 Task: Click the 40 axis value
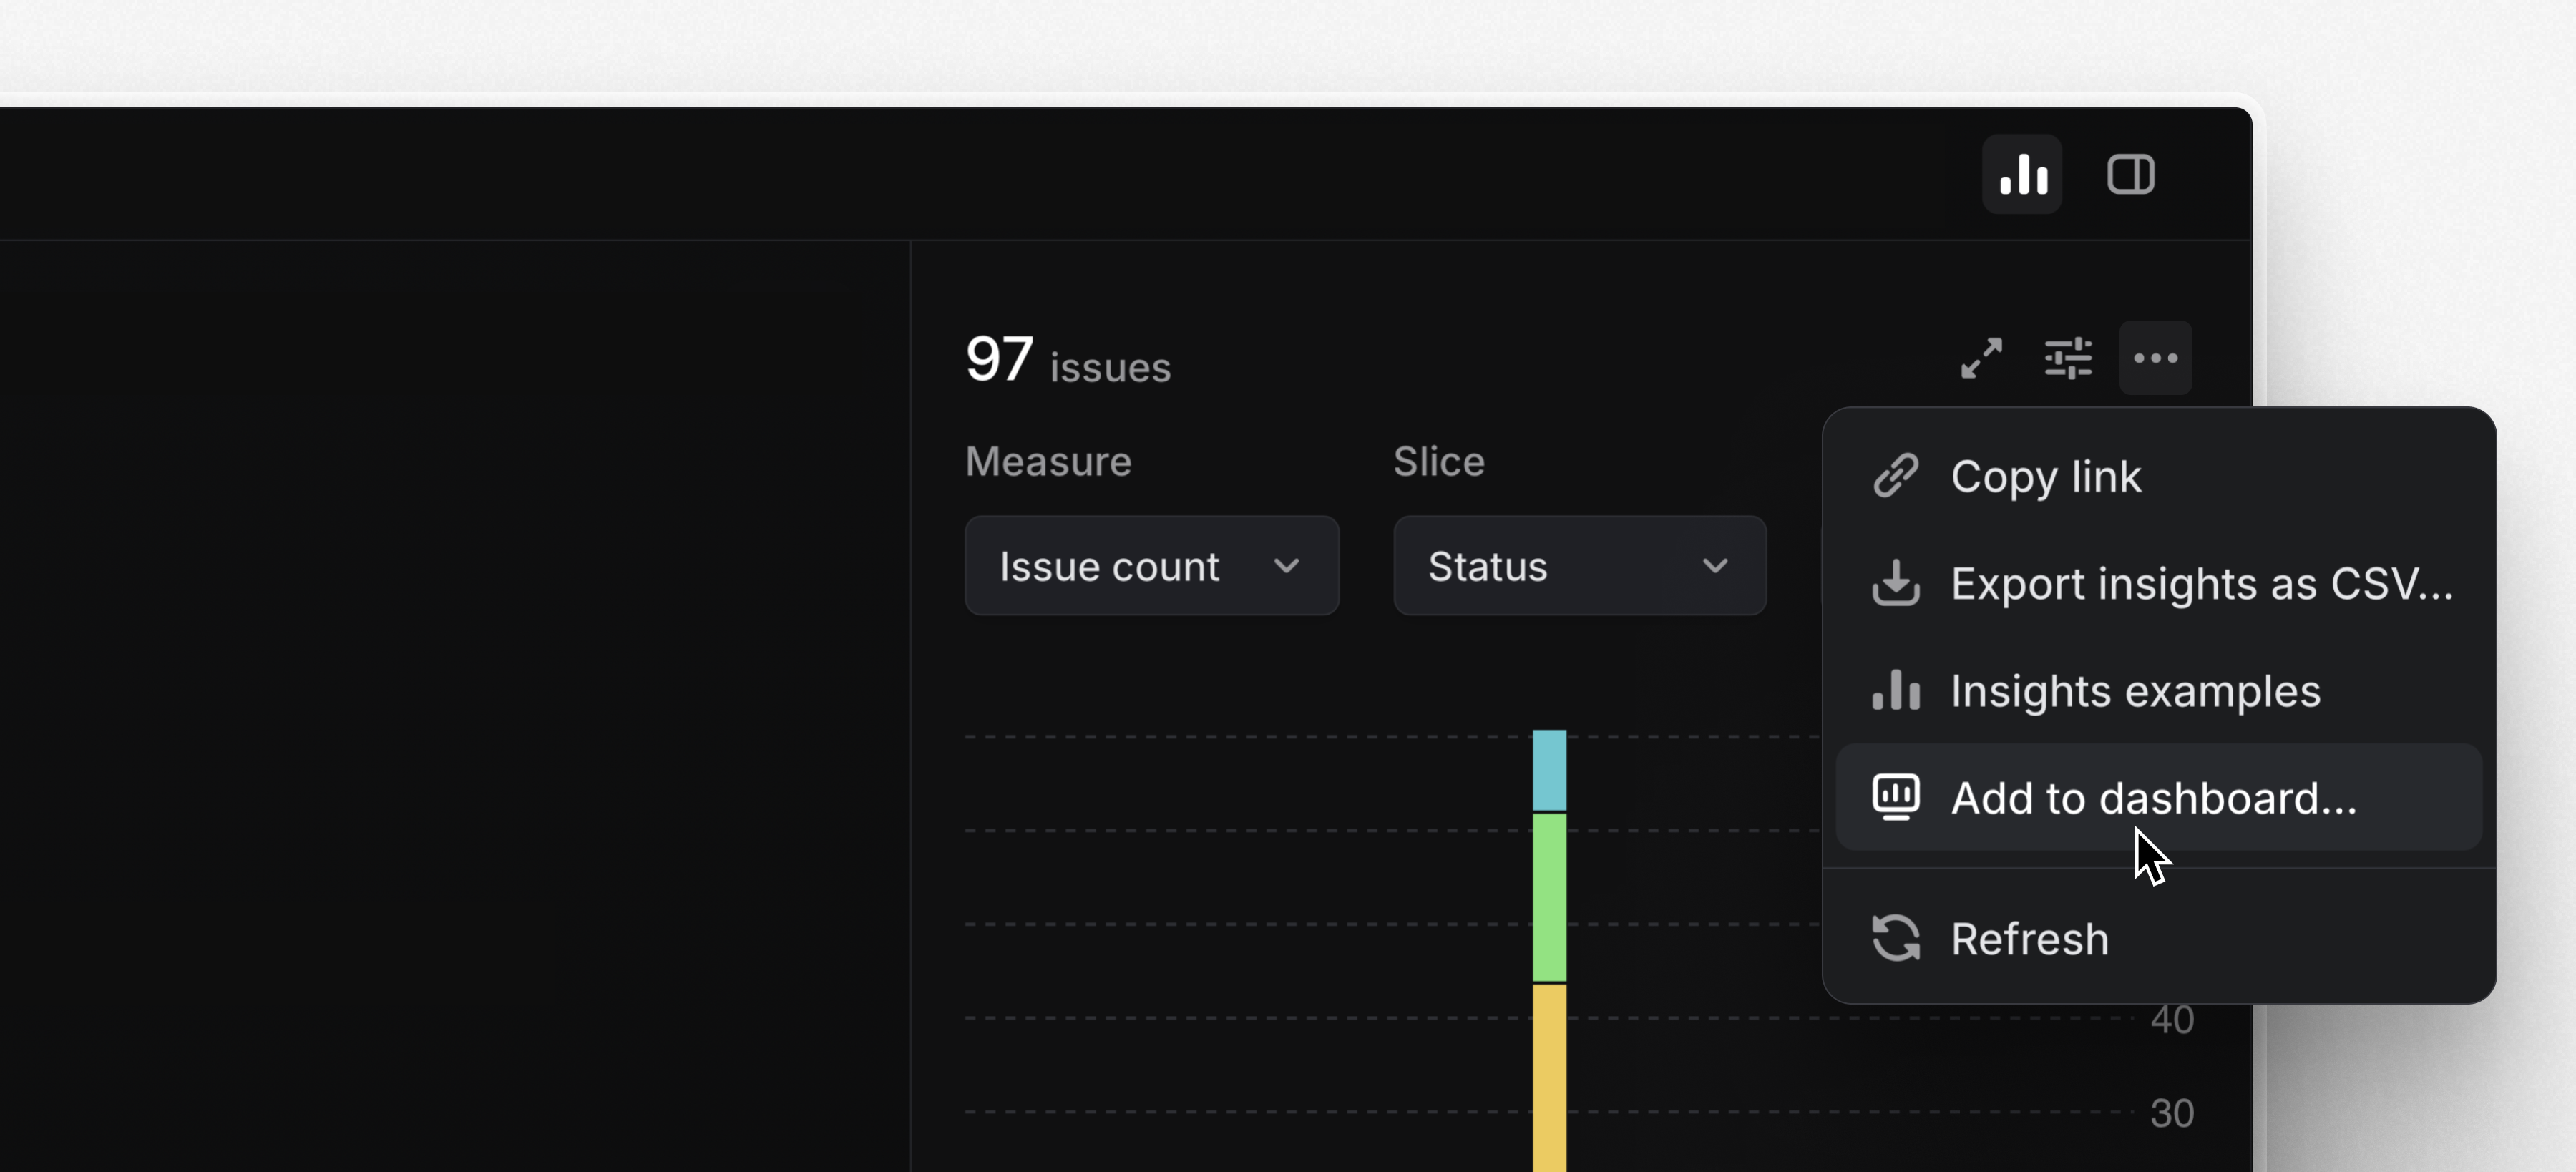point(2172,1020)
